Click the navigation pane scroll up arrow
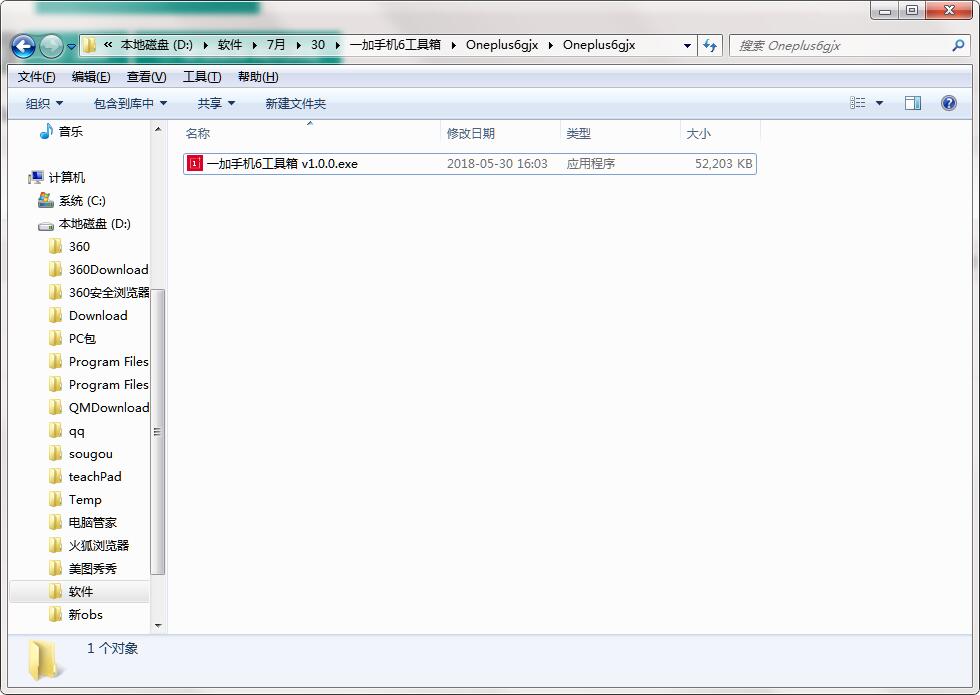Image resolution: width=980 pixels, height=695 pixels. 158,129
